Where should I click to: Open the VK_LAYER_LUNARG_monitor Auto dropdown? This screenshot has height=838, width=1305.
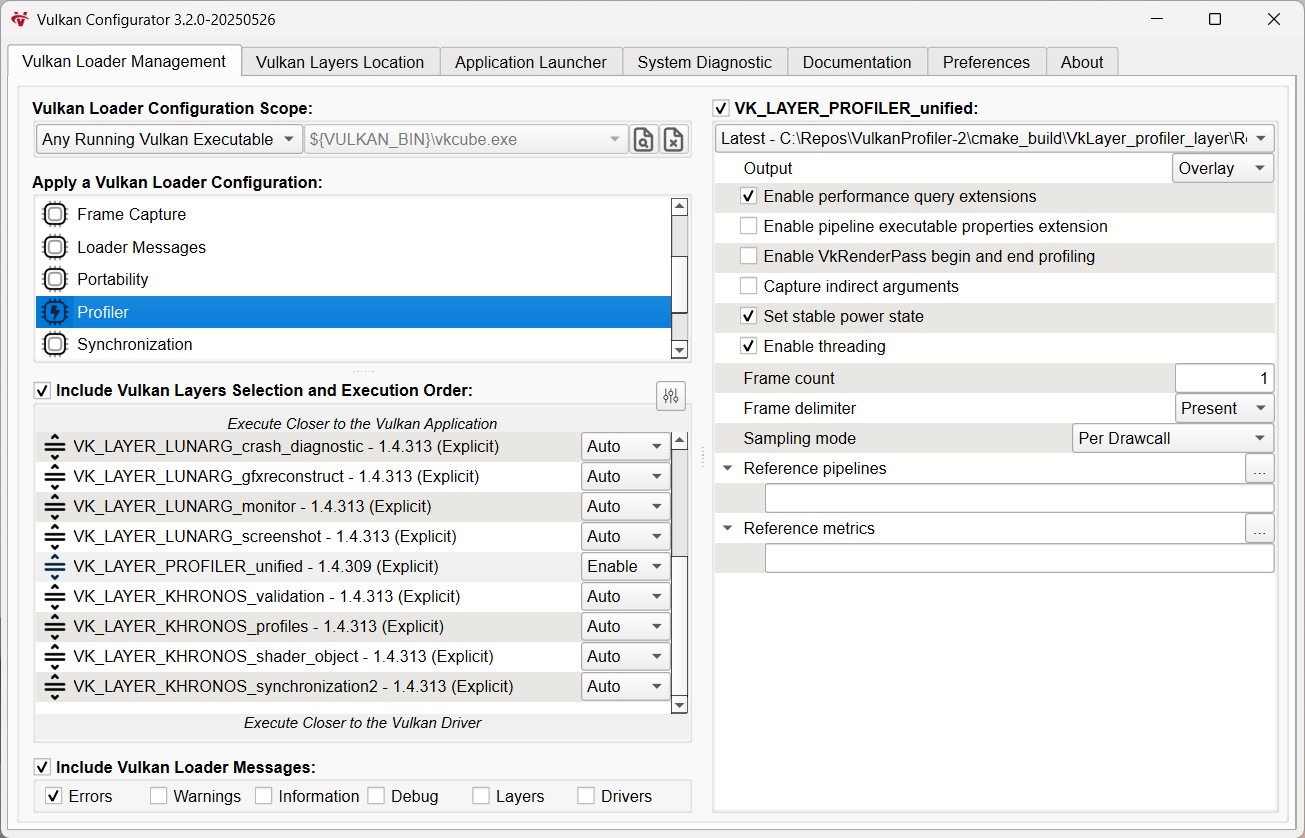pyautogui.click(x=626, y=506)
